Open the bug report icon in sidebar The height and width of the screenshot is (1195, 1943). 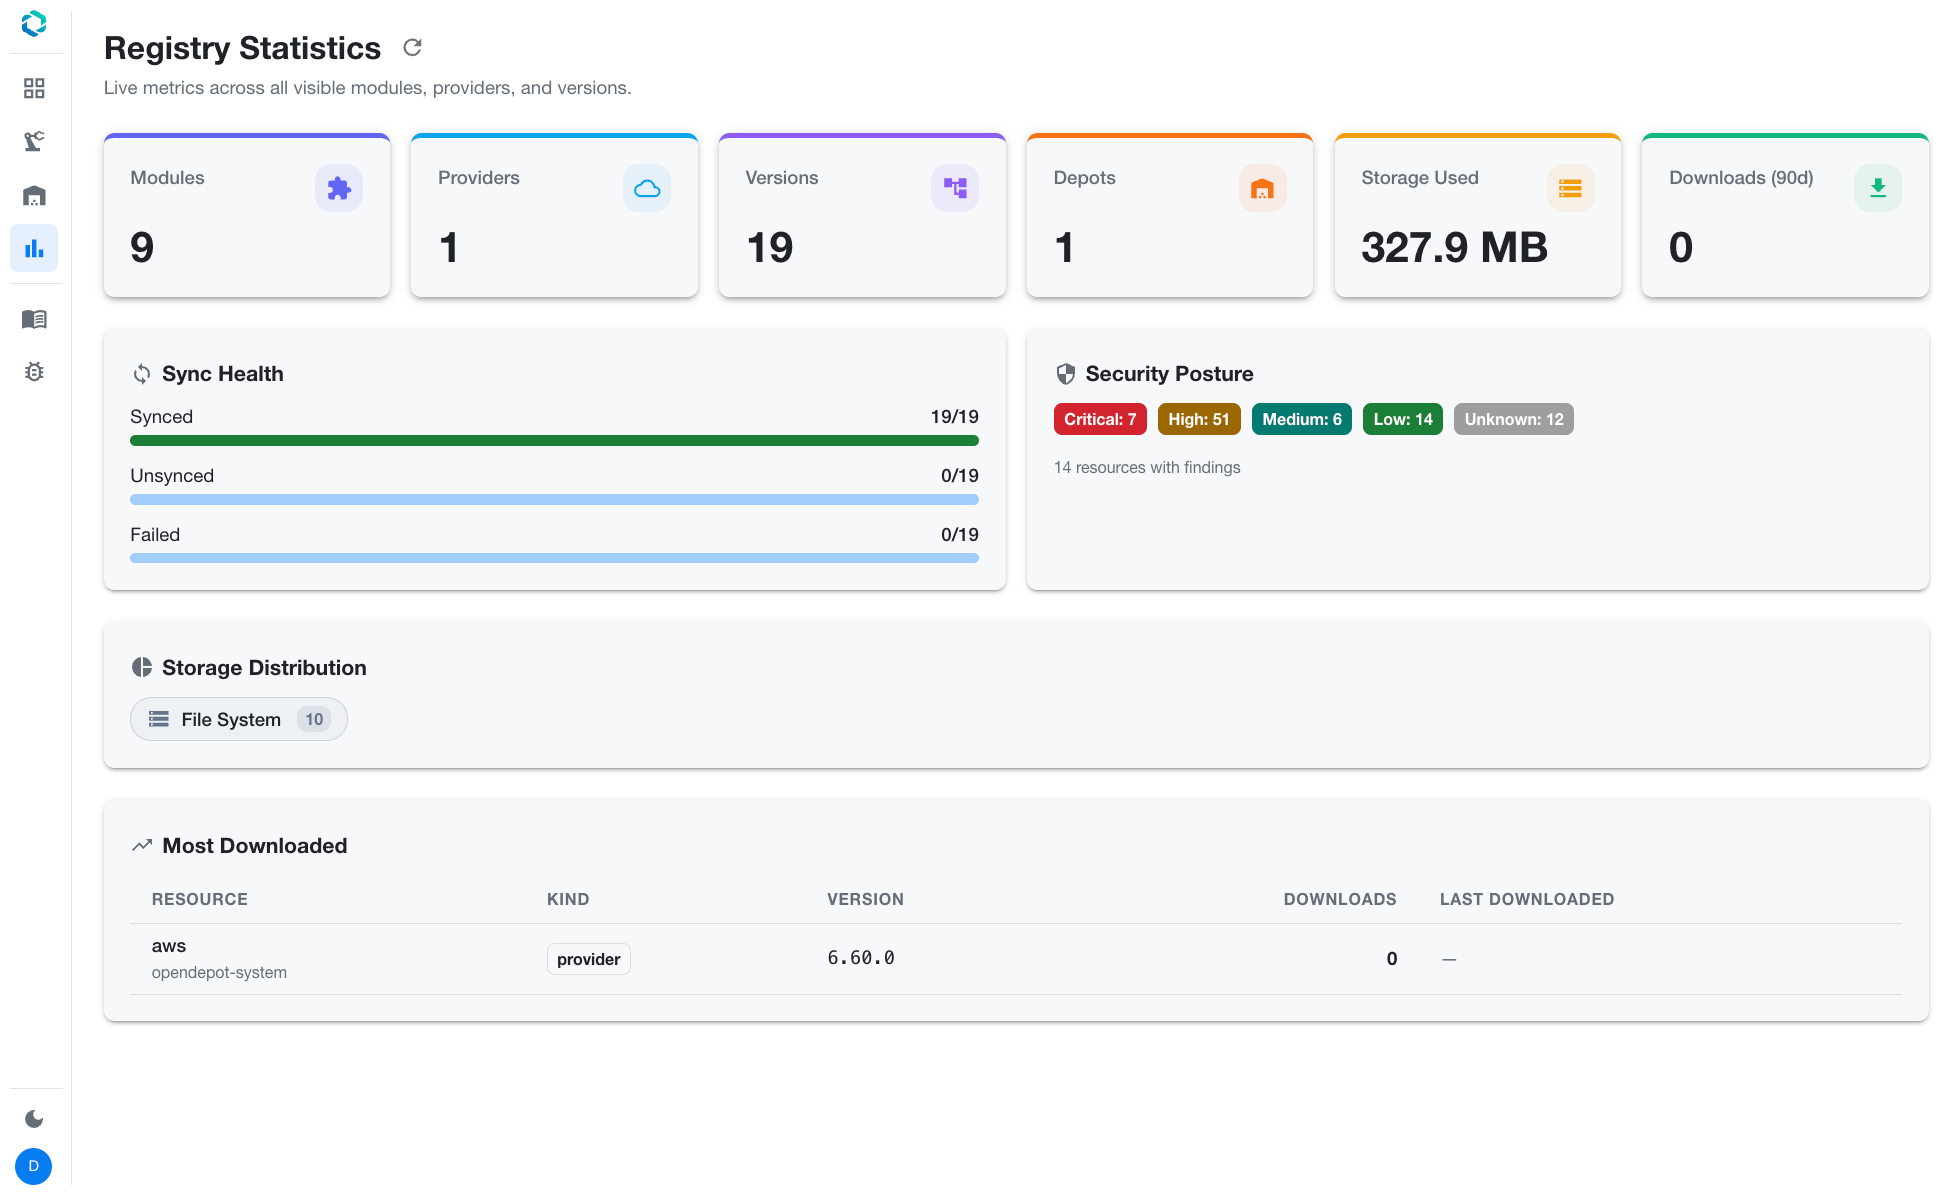point(34,372)
